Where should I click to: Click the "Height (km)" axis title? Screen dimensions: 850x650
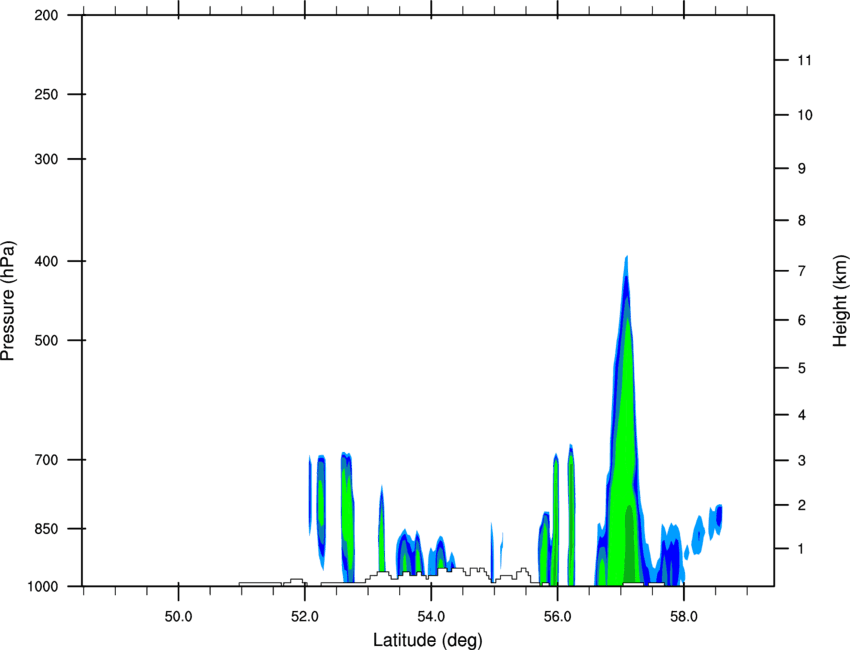click(840, 301)
